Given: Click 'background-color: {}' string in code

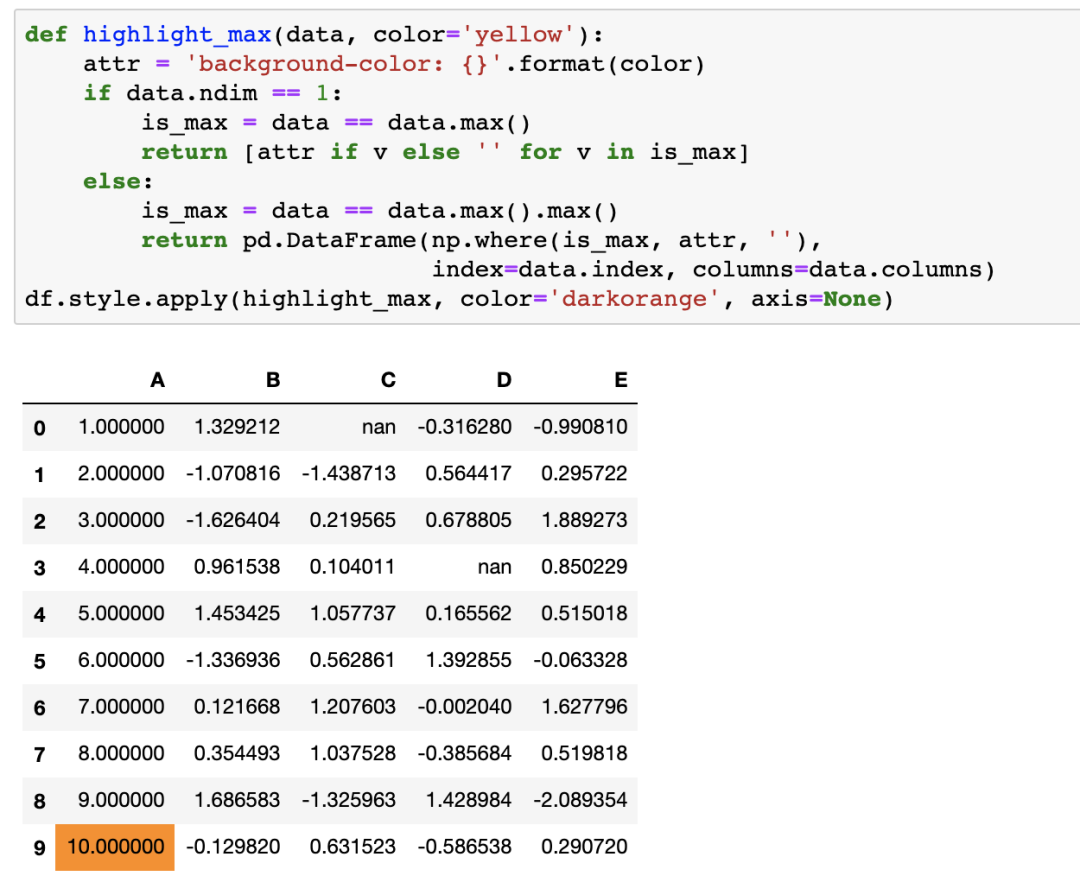Looking at the screenshot, I should (x=344, y=64).
